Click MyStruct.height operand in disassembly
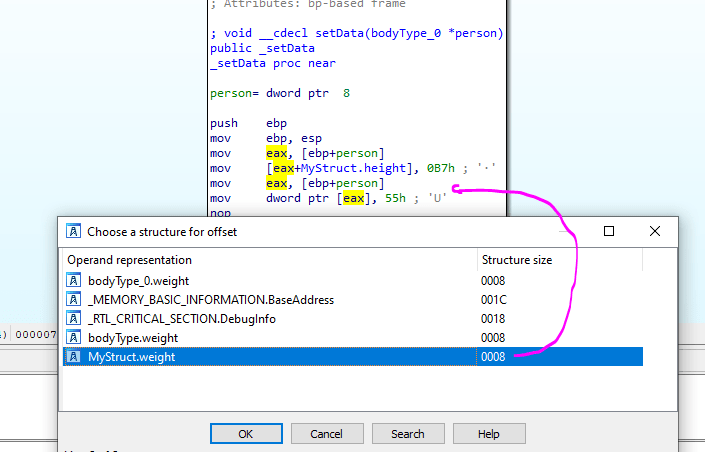The width and height of the screenshot is (705, 452). (x=352, y=168)
